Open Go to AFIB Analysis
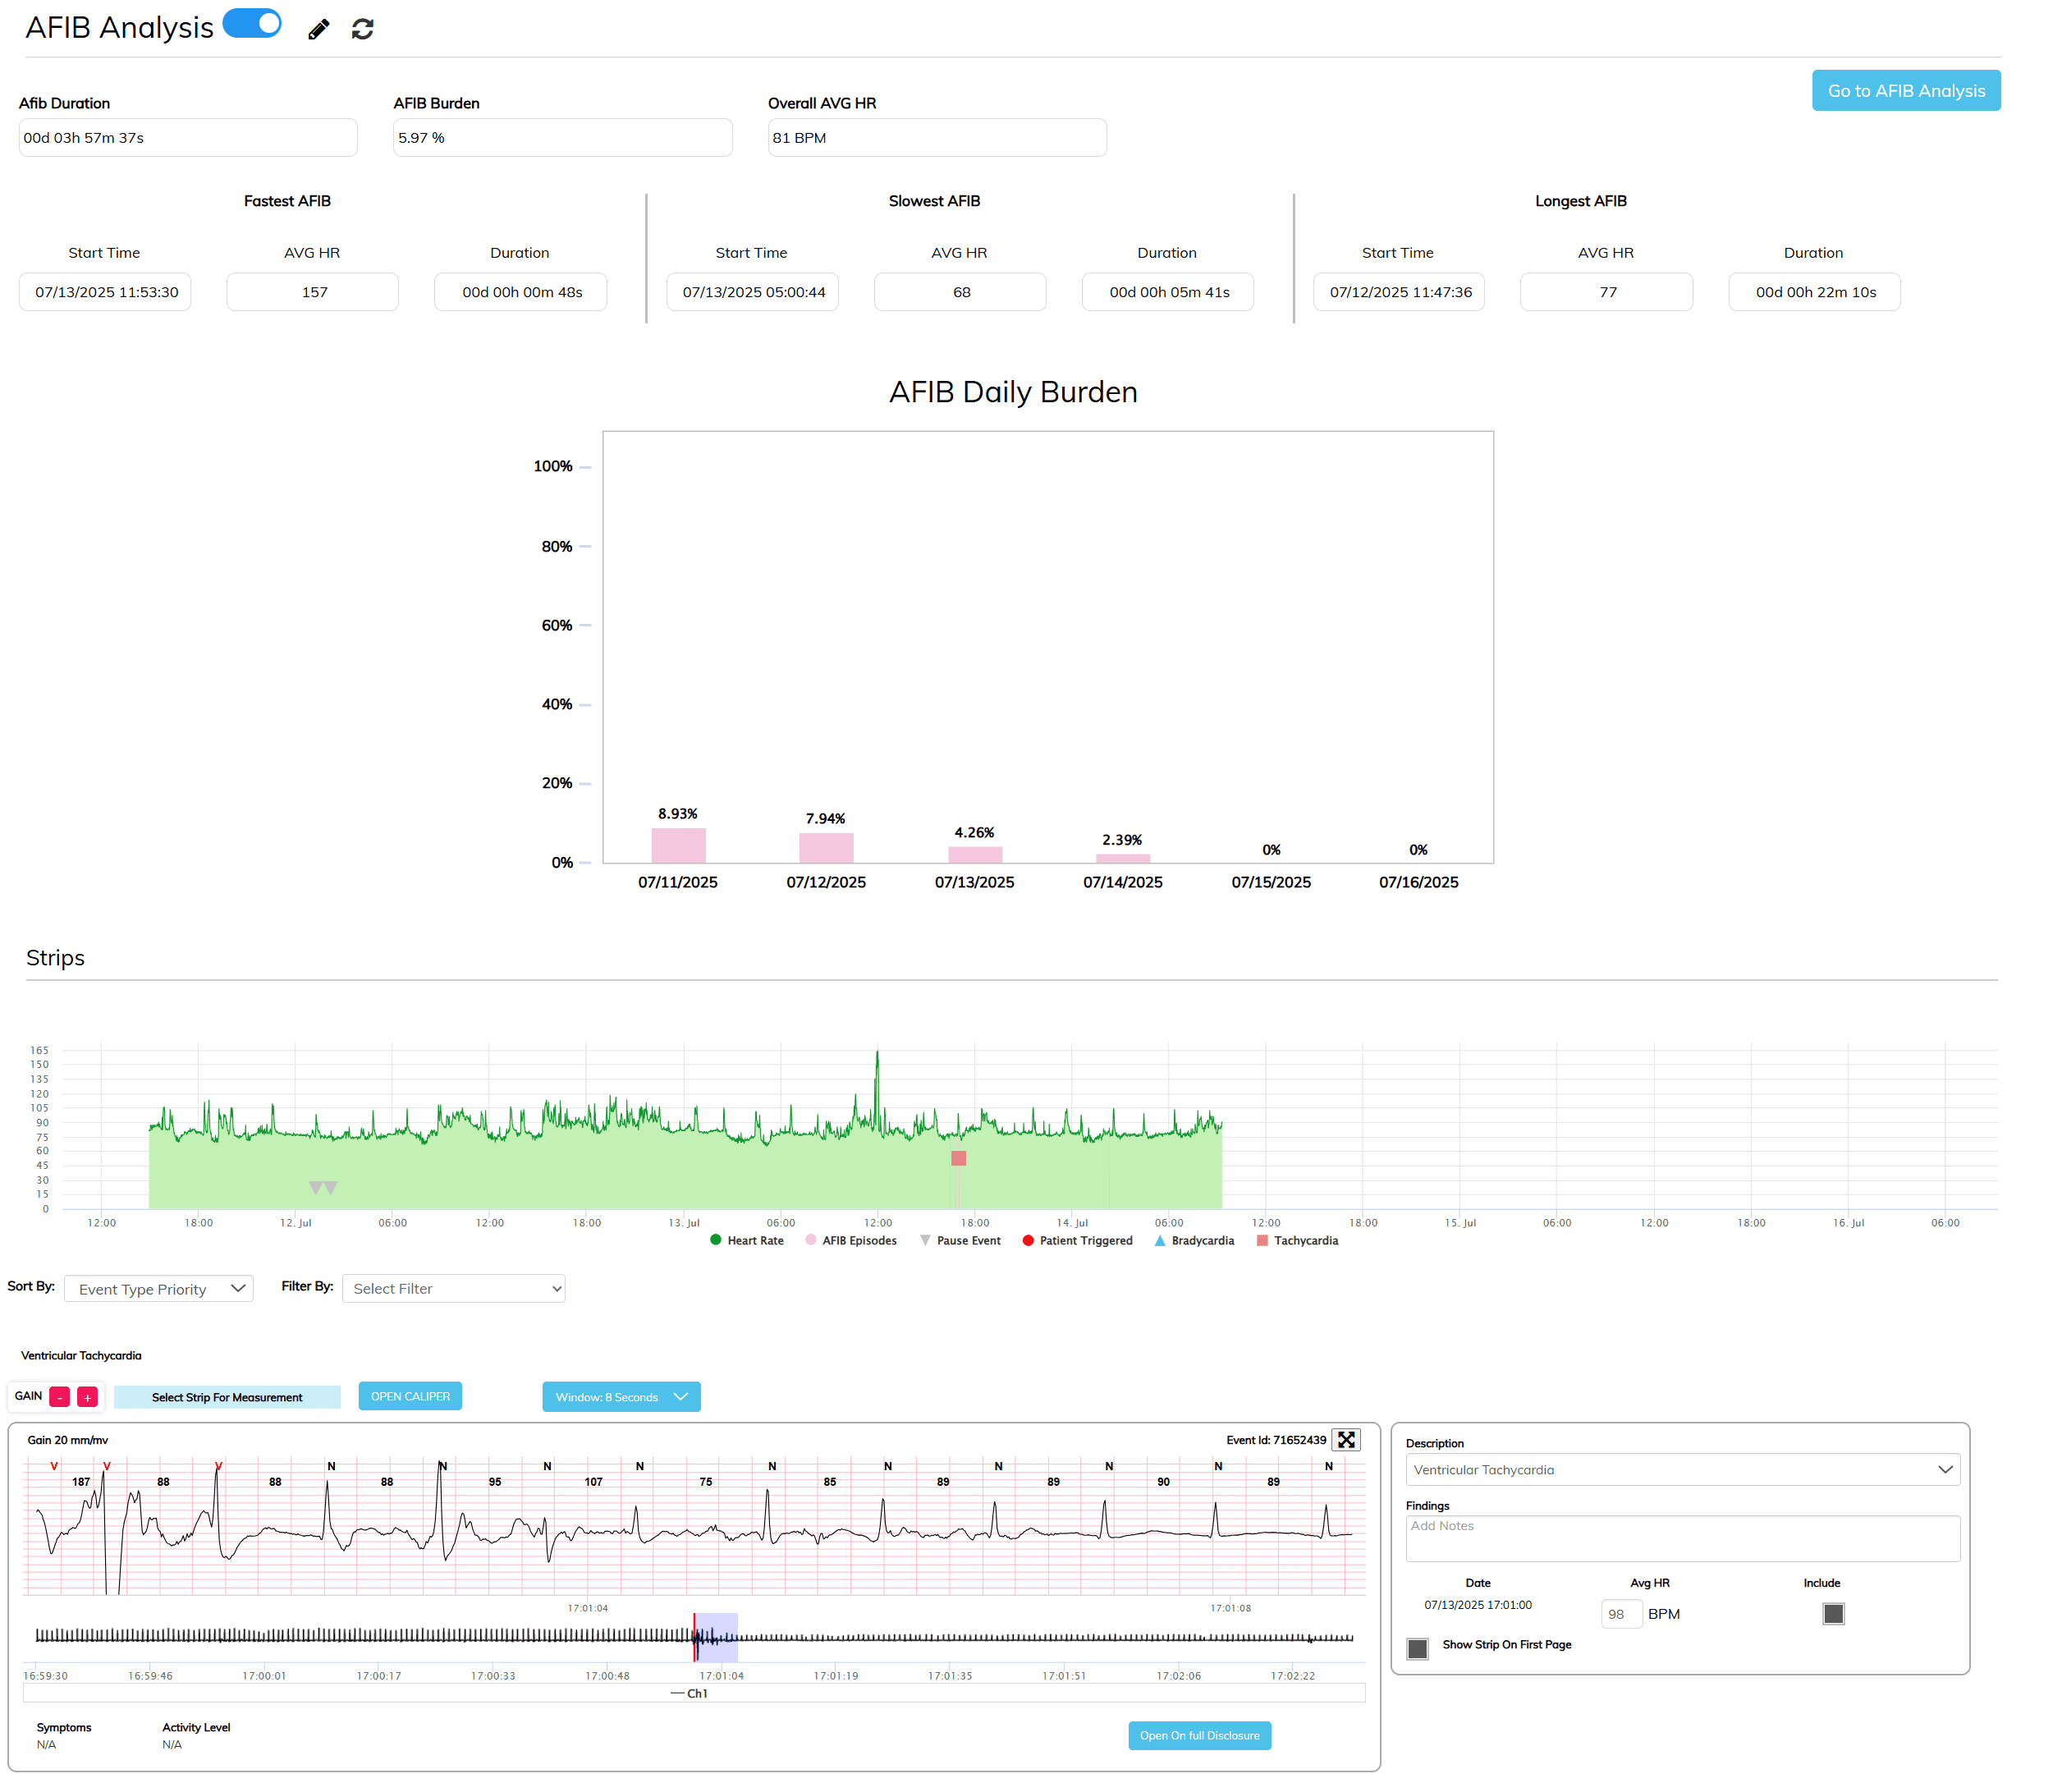This screenshot has height=1792, width=2062. 1905,91
